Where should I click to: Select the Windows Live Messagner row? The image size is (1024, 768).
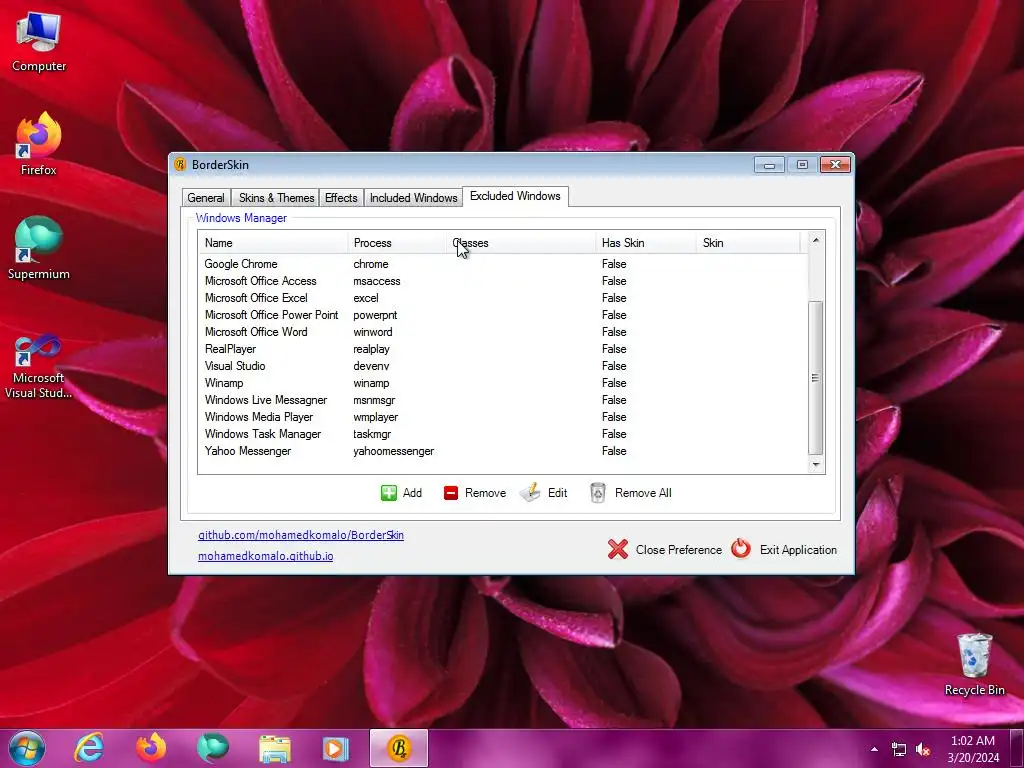click(x=503, y=400)
